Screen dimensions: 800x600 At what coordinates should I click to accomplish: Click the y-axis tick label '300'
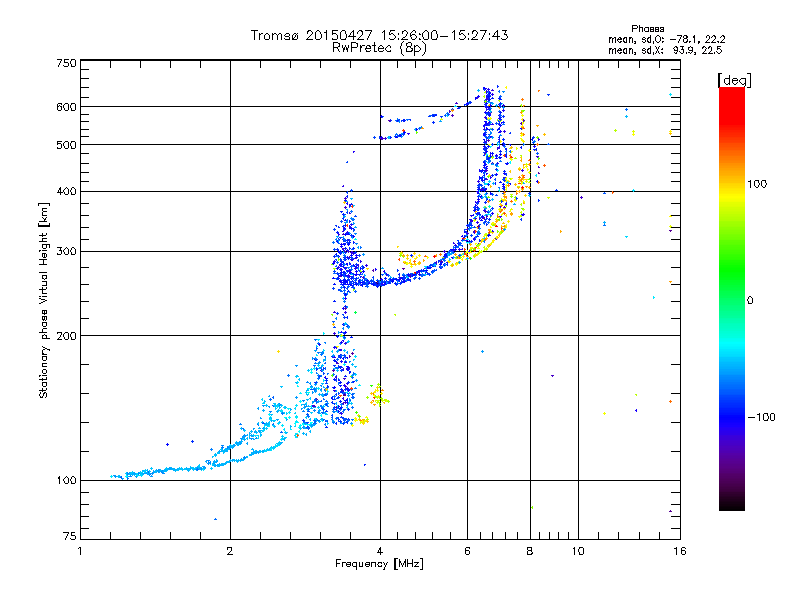67,252
